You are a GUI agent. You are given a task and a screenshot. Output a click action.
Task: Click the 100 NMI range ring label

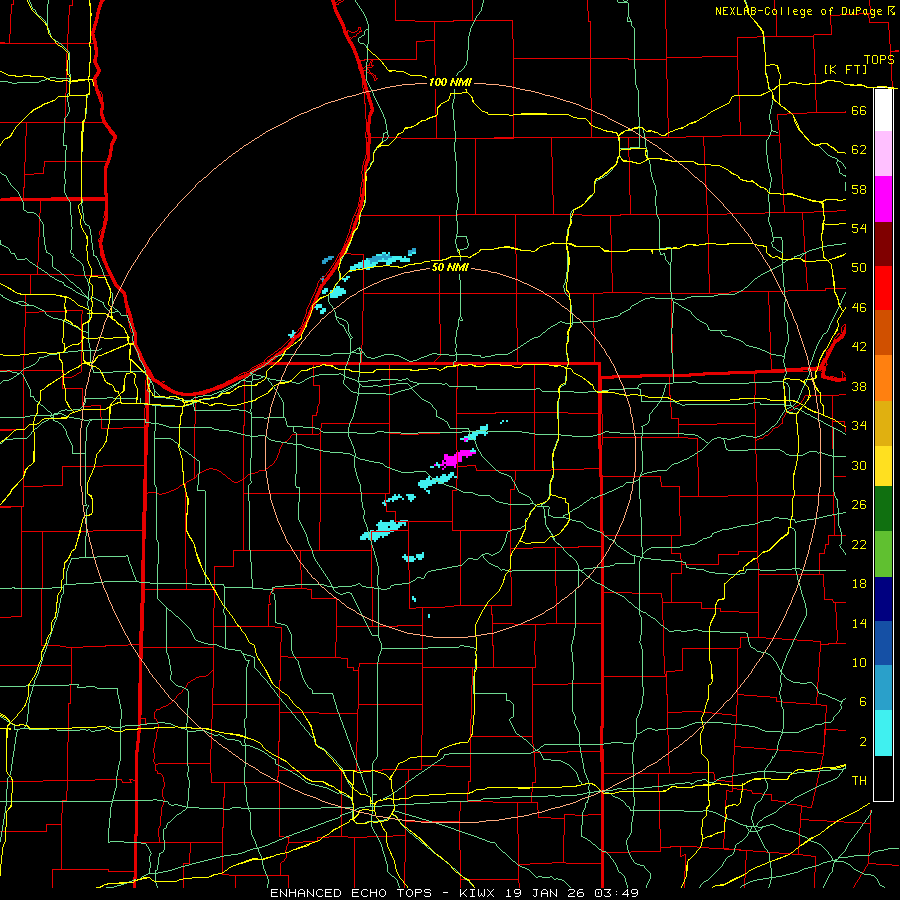tap(450, 83)
